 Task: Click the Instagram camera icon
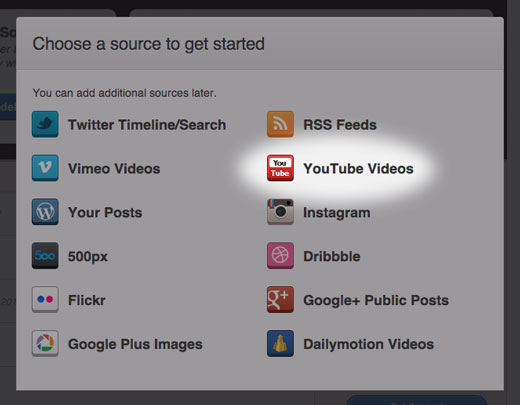point(280,212)
